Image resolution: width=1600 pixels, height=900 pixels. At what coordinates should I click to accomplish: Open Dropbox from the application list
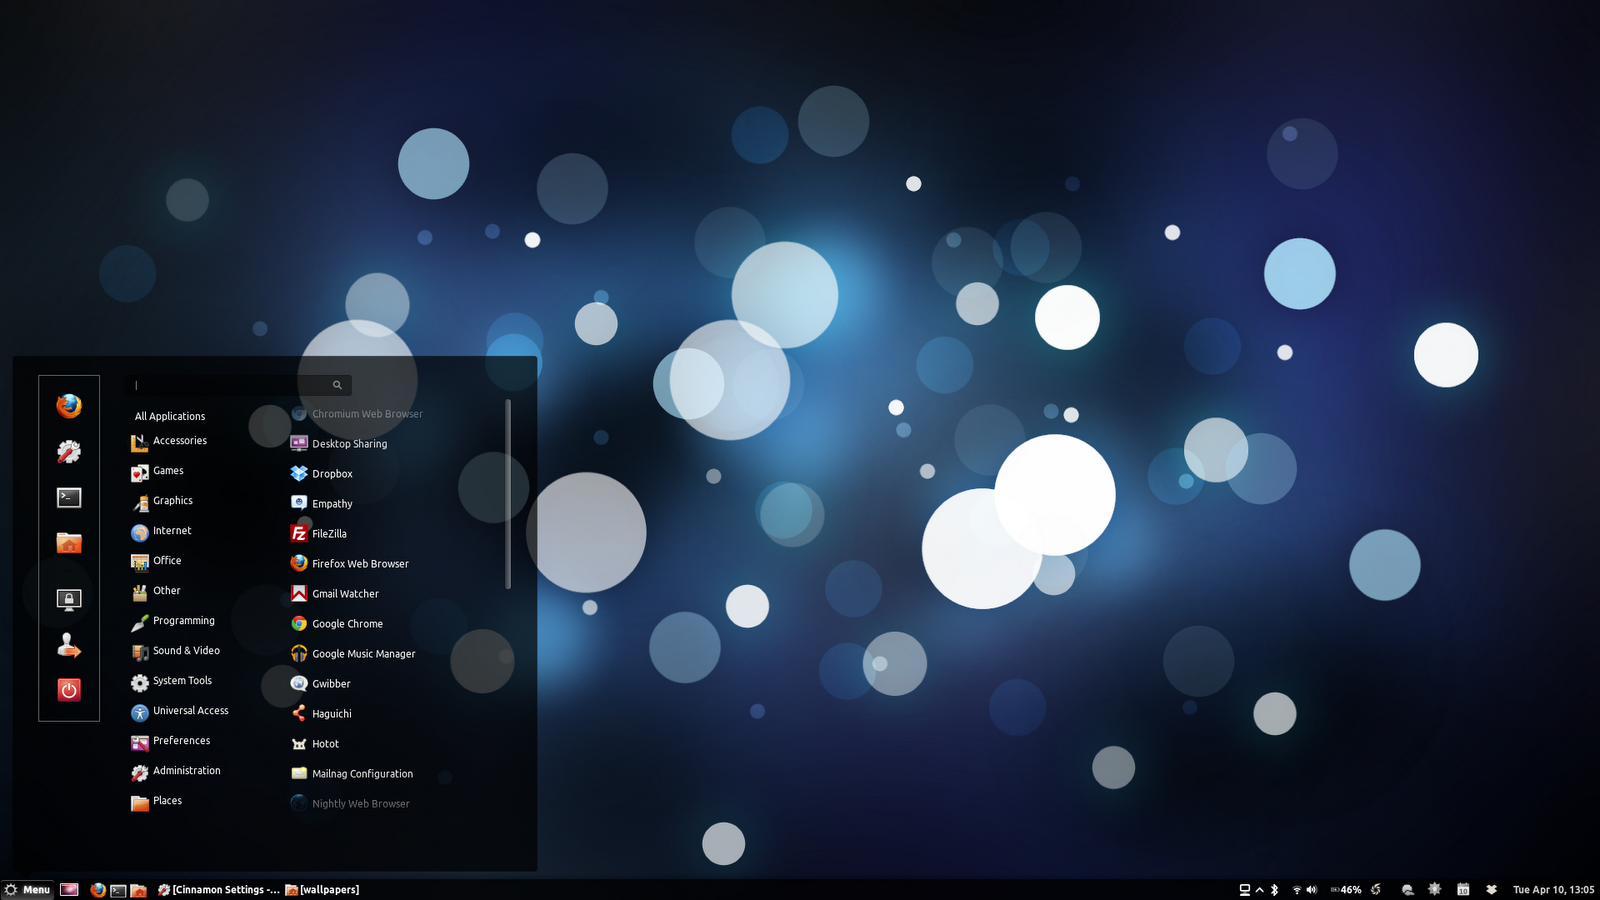point(331,473)
